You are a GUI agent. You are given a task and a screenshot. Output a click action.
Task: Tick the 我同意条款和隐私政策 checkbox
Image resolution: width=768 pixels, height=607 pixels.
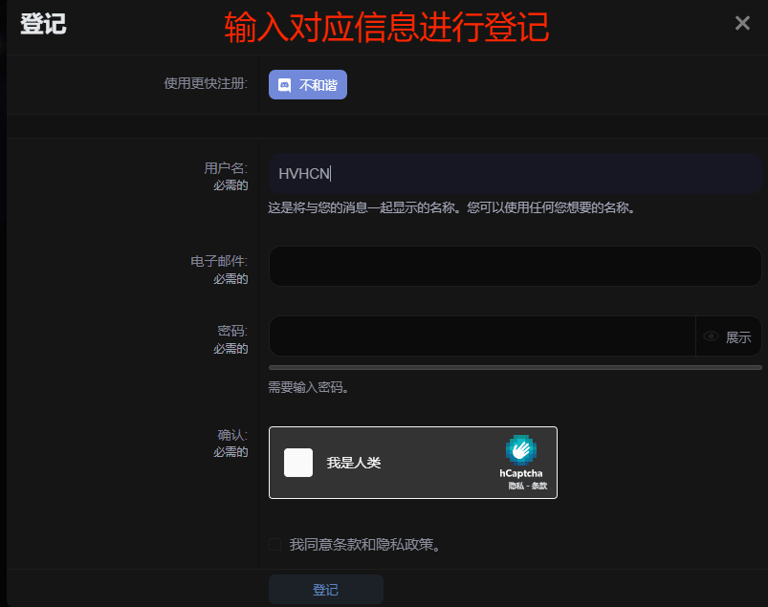275,544
